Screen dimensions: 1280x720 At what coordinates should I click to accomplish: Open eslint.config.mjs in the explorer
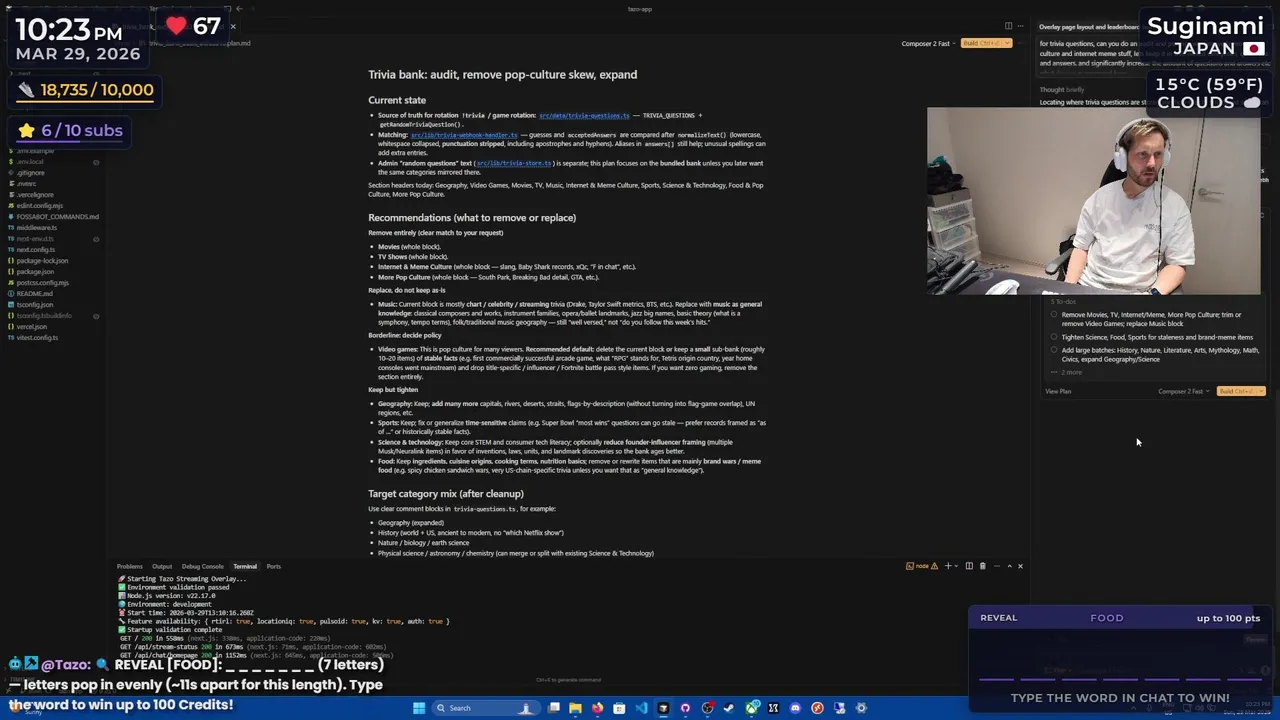coord(39,205)
